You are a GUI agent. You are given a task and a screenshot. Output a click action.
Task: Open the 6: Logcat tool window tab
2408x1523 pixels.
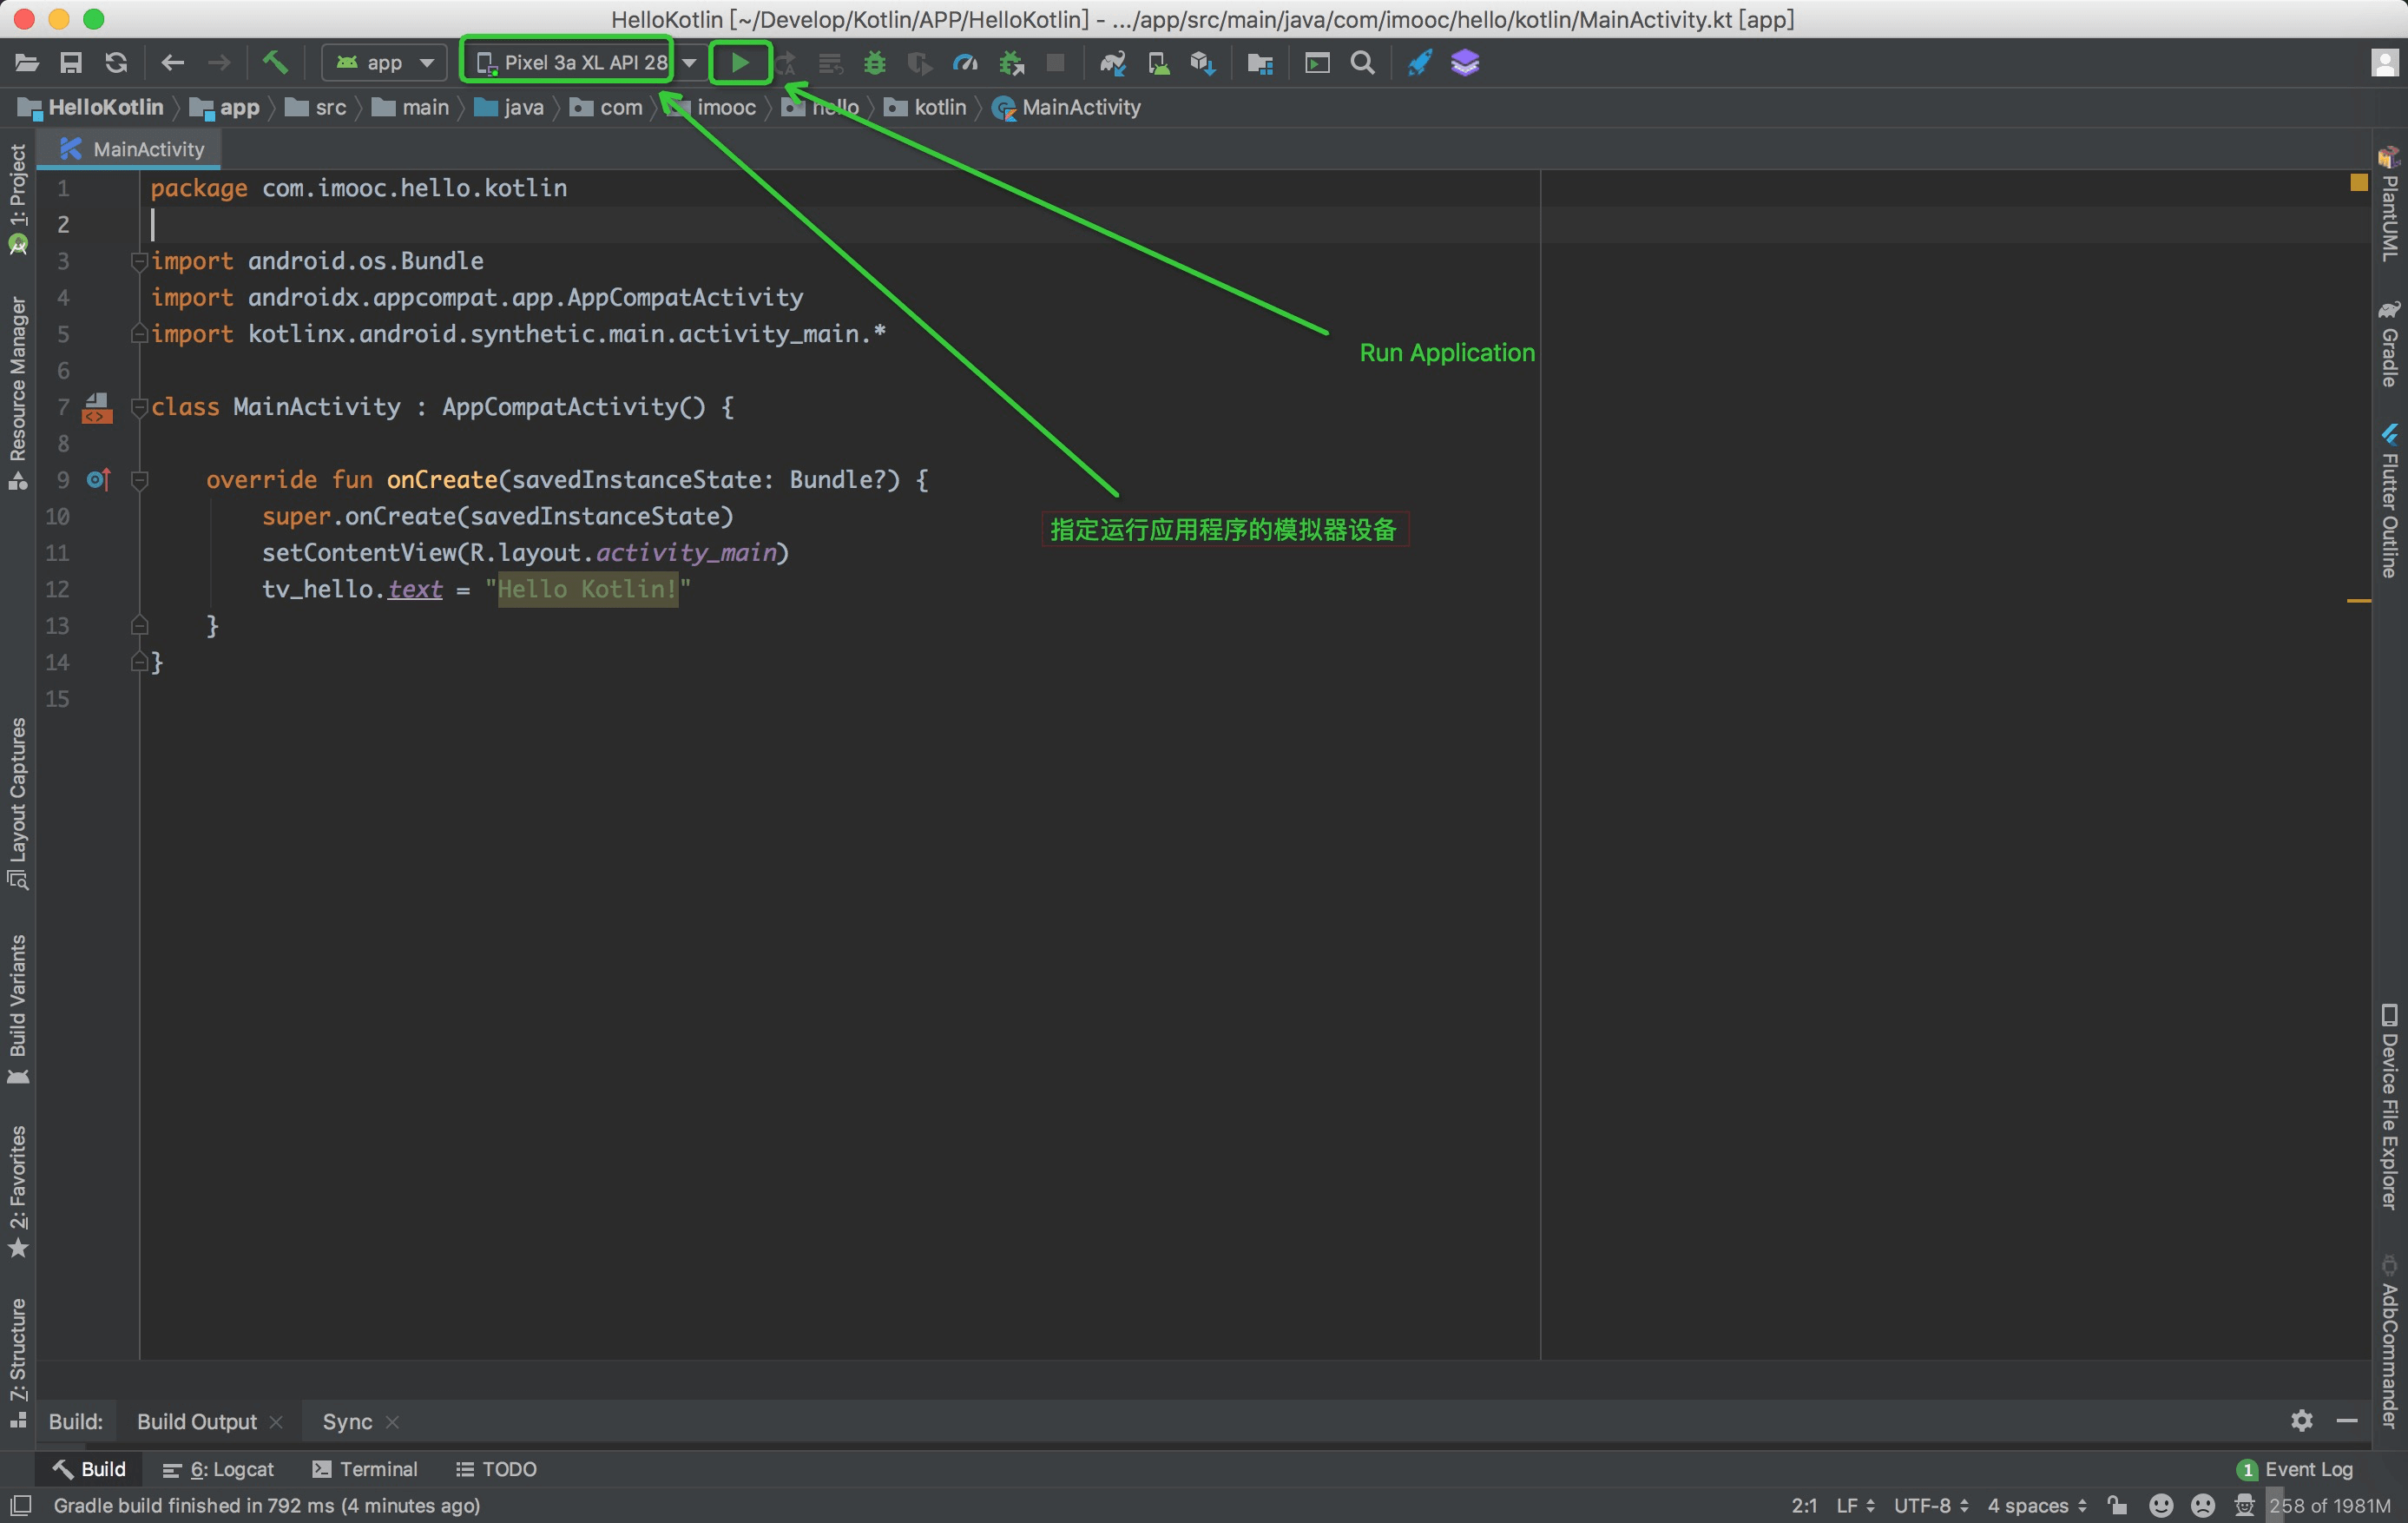tap(218, 1469)
